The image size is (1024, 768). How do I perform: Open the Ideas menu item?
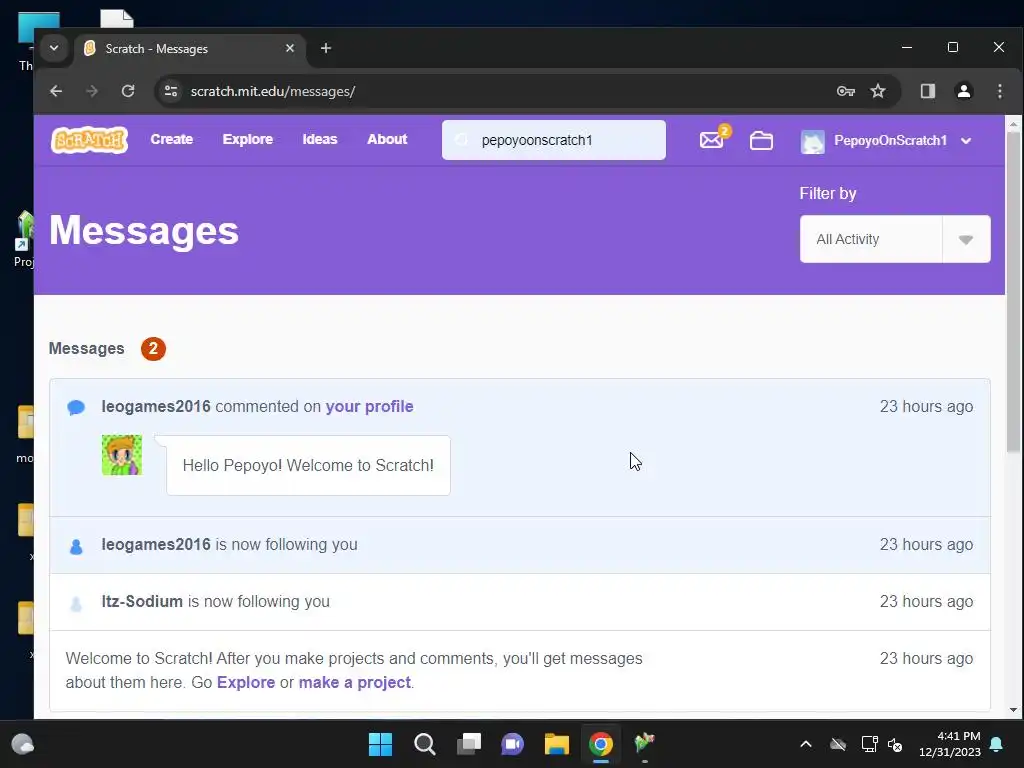(320, 139)
